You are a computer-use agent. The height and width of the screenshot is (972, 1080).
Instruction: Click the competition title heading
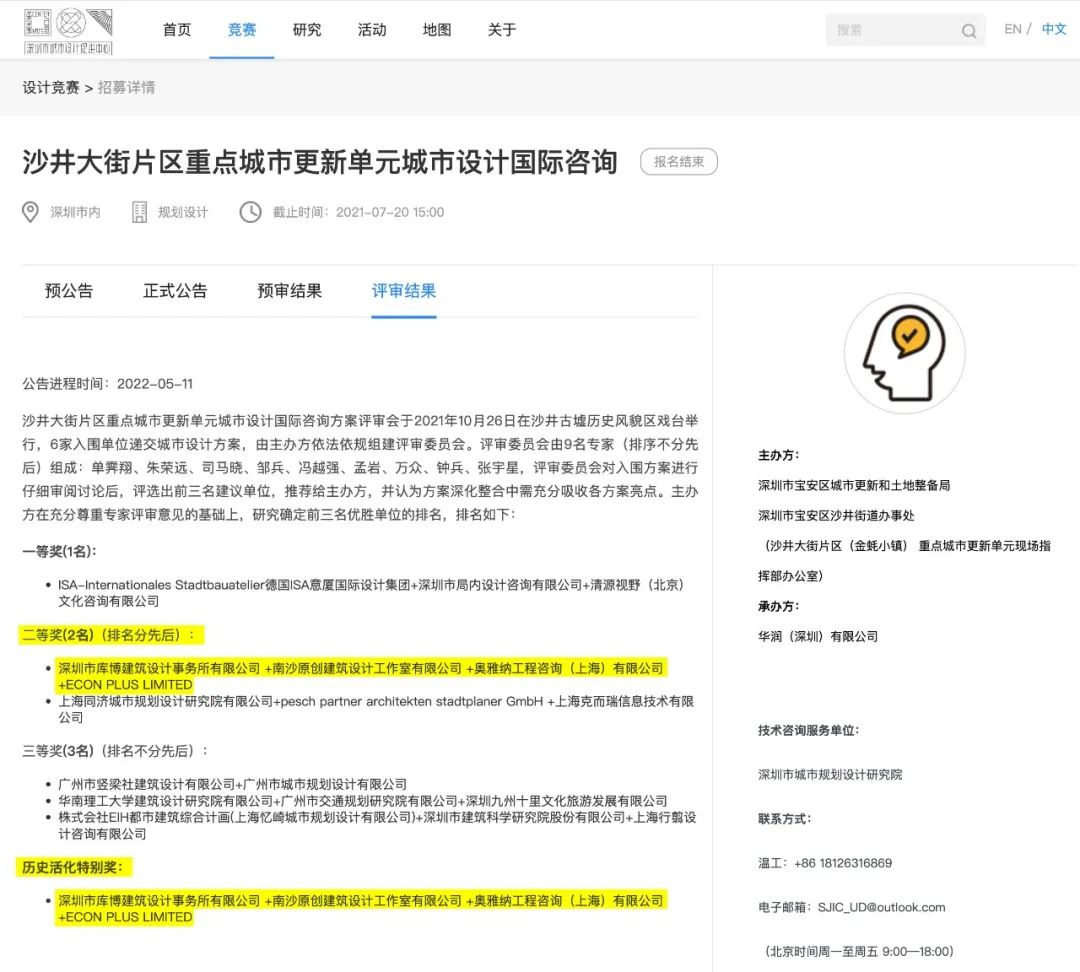[320, 162]
